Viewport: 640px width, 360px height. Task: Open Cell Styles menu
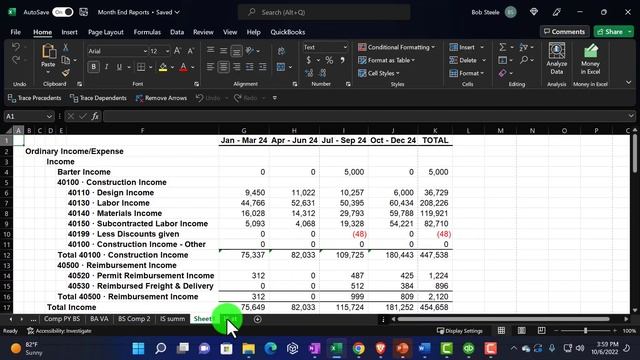click(x=379, y=73)
